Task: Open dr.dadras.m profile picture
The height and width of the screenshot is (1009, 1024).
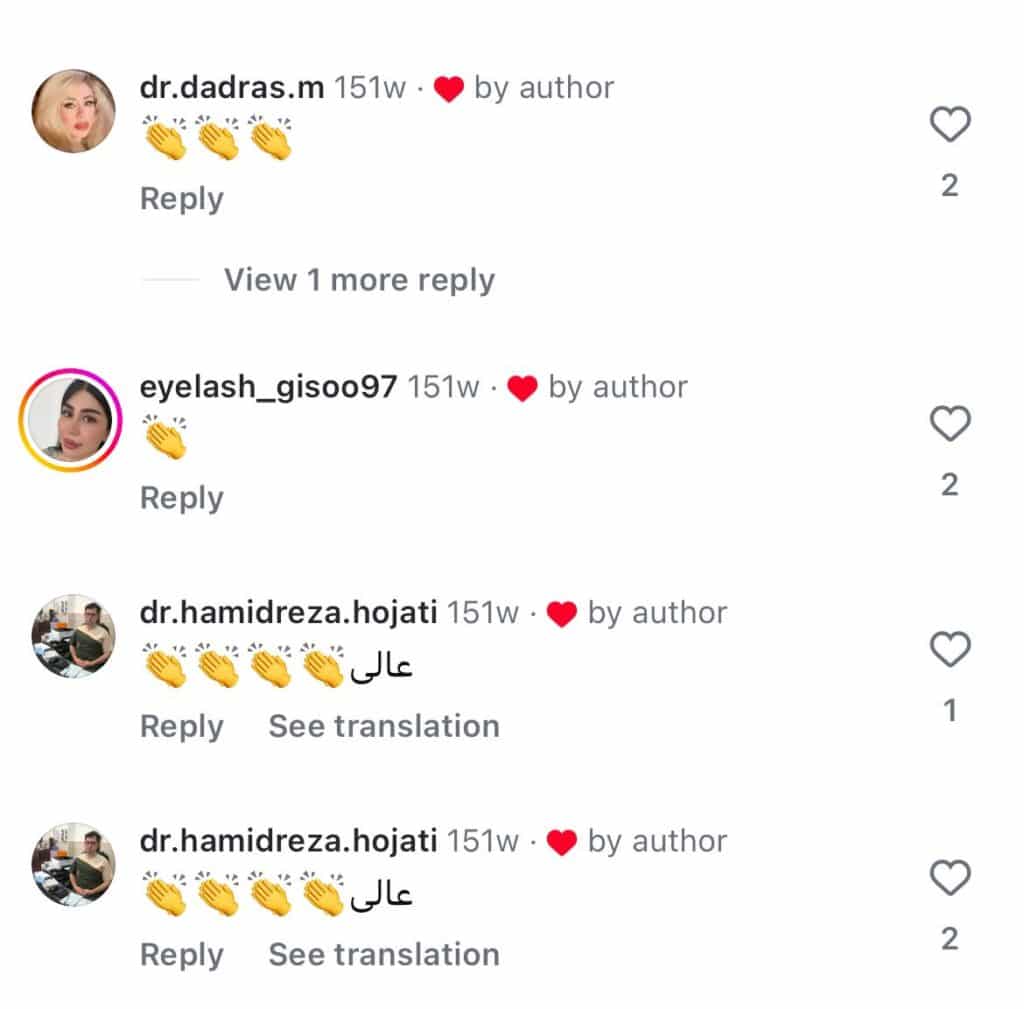Action: 74,111
